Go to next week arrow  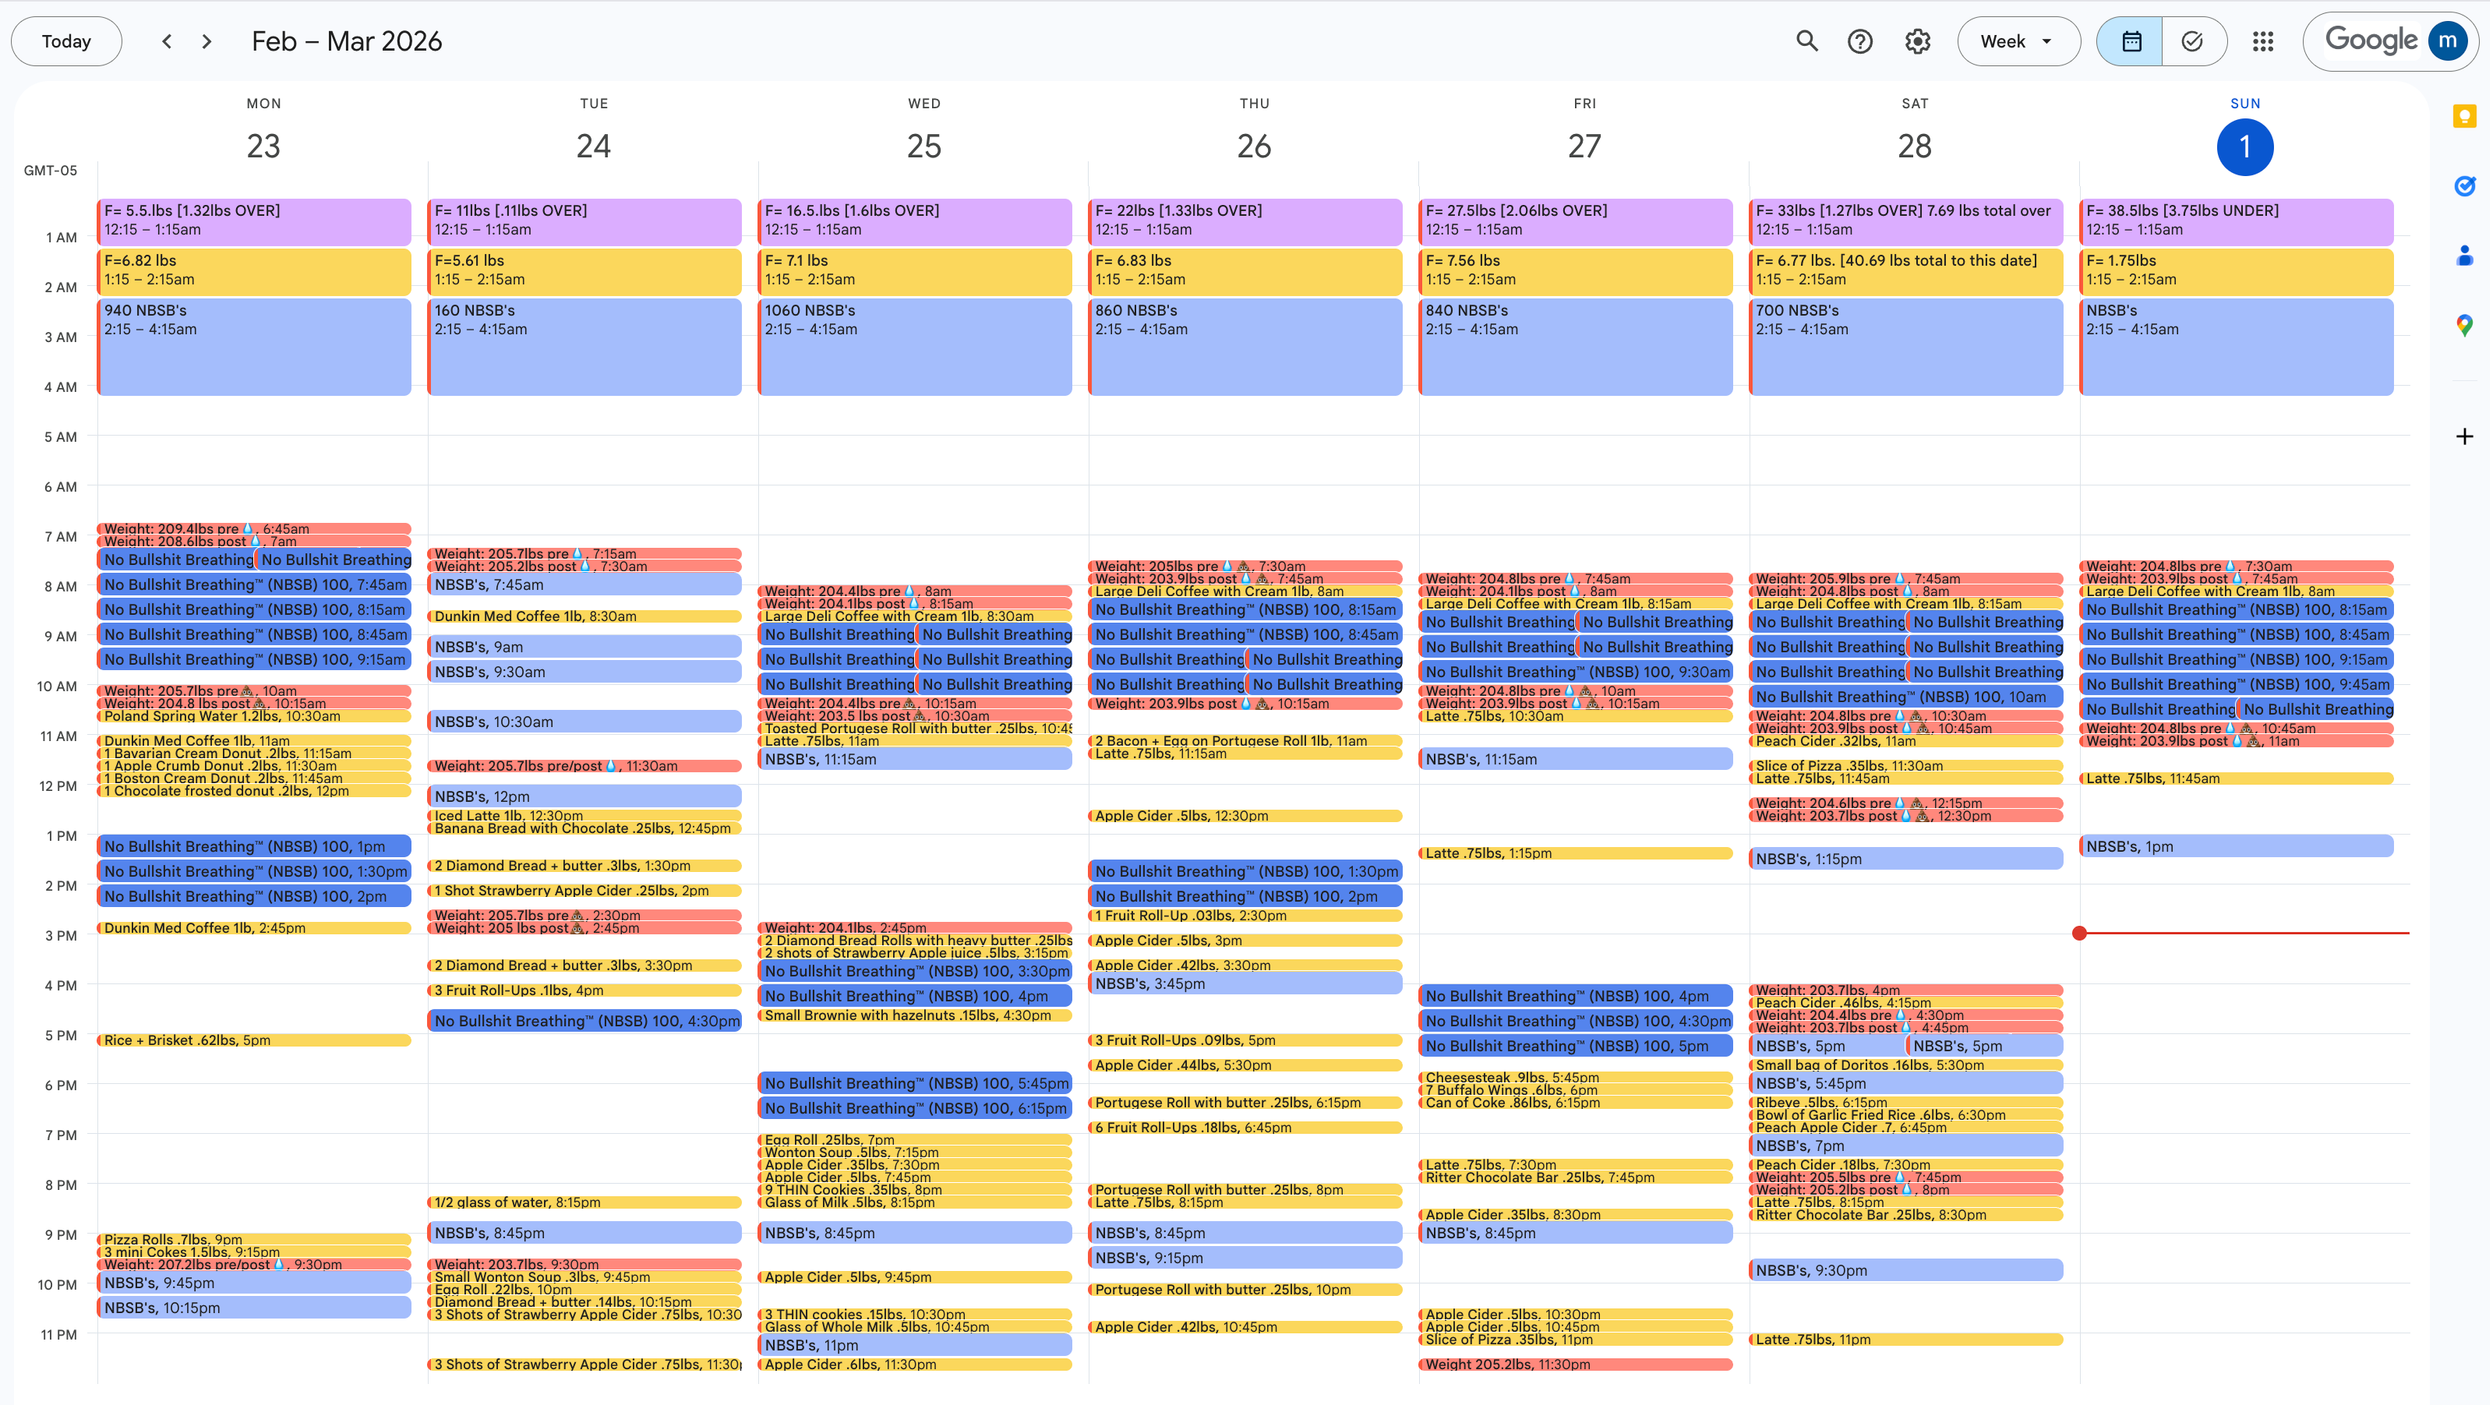tap(207, 41)
